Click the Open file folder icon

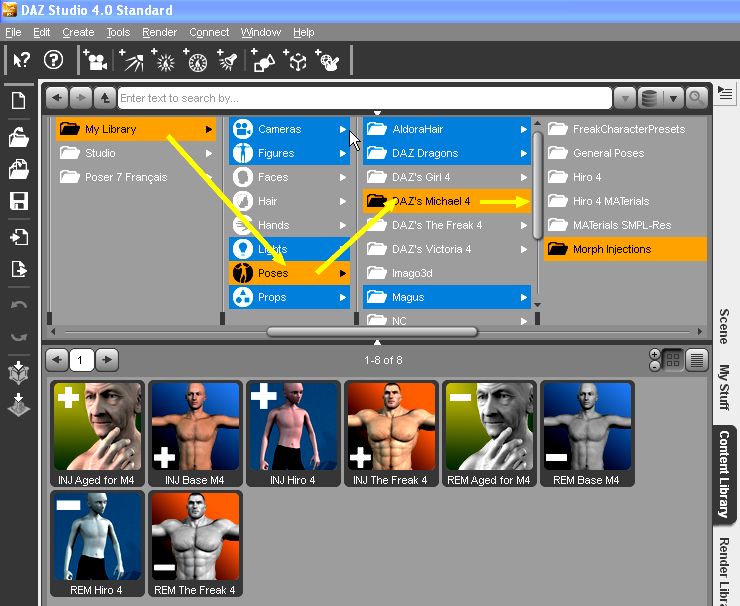click(18, 137)
